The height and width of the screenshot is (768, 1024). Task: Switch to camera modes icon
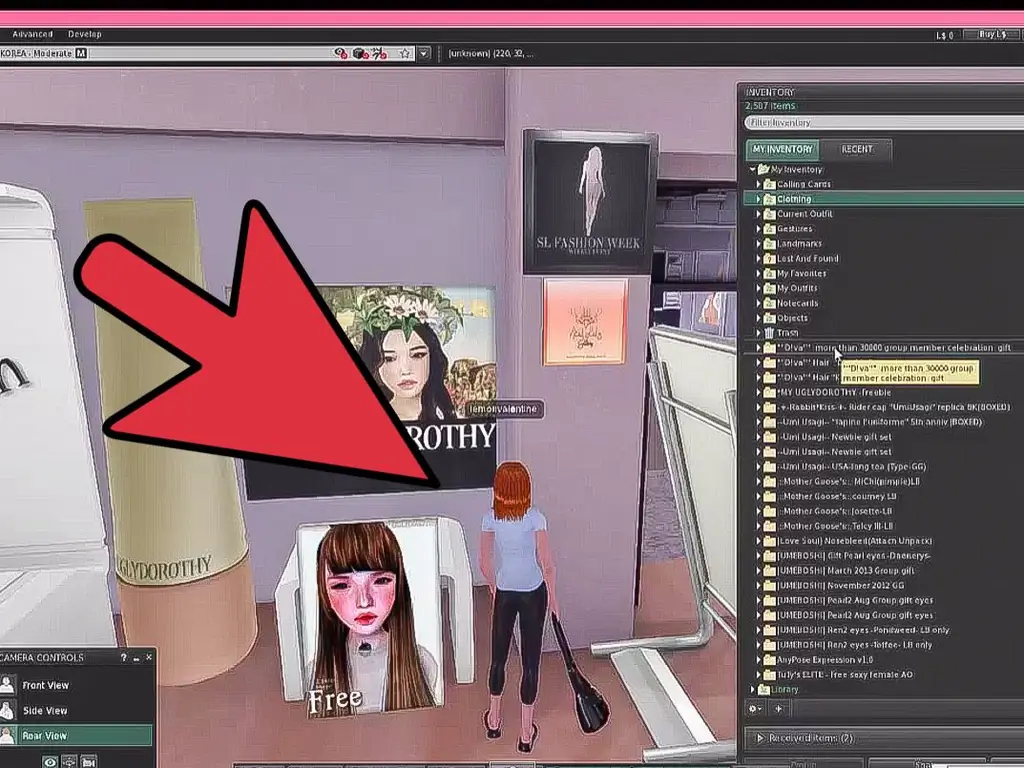pos(89,761)
